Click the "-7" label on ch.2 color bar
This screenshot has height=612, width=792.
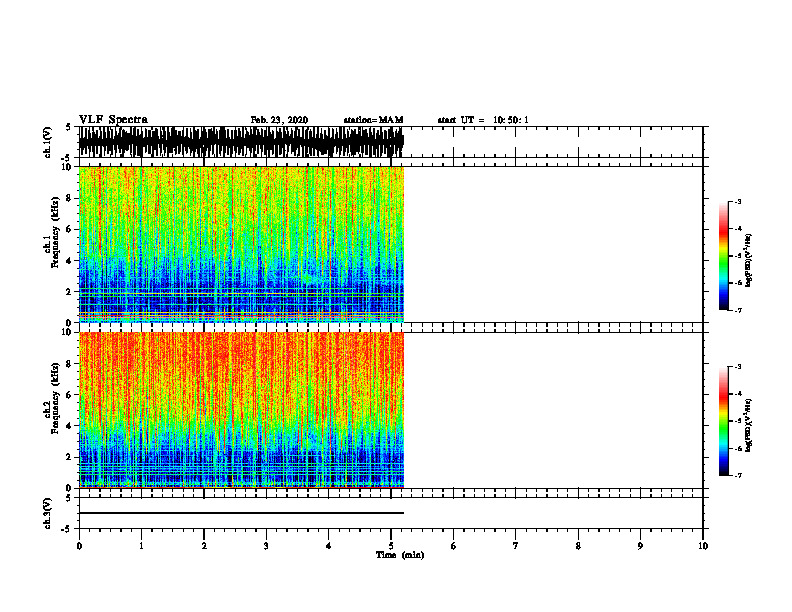click(x=738, y=475)
